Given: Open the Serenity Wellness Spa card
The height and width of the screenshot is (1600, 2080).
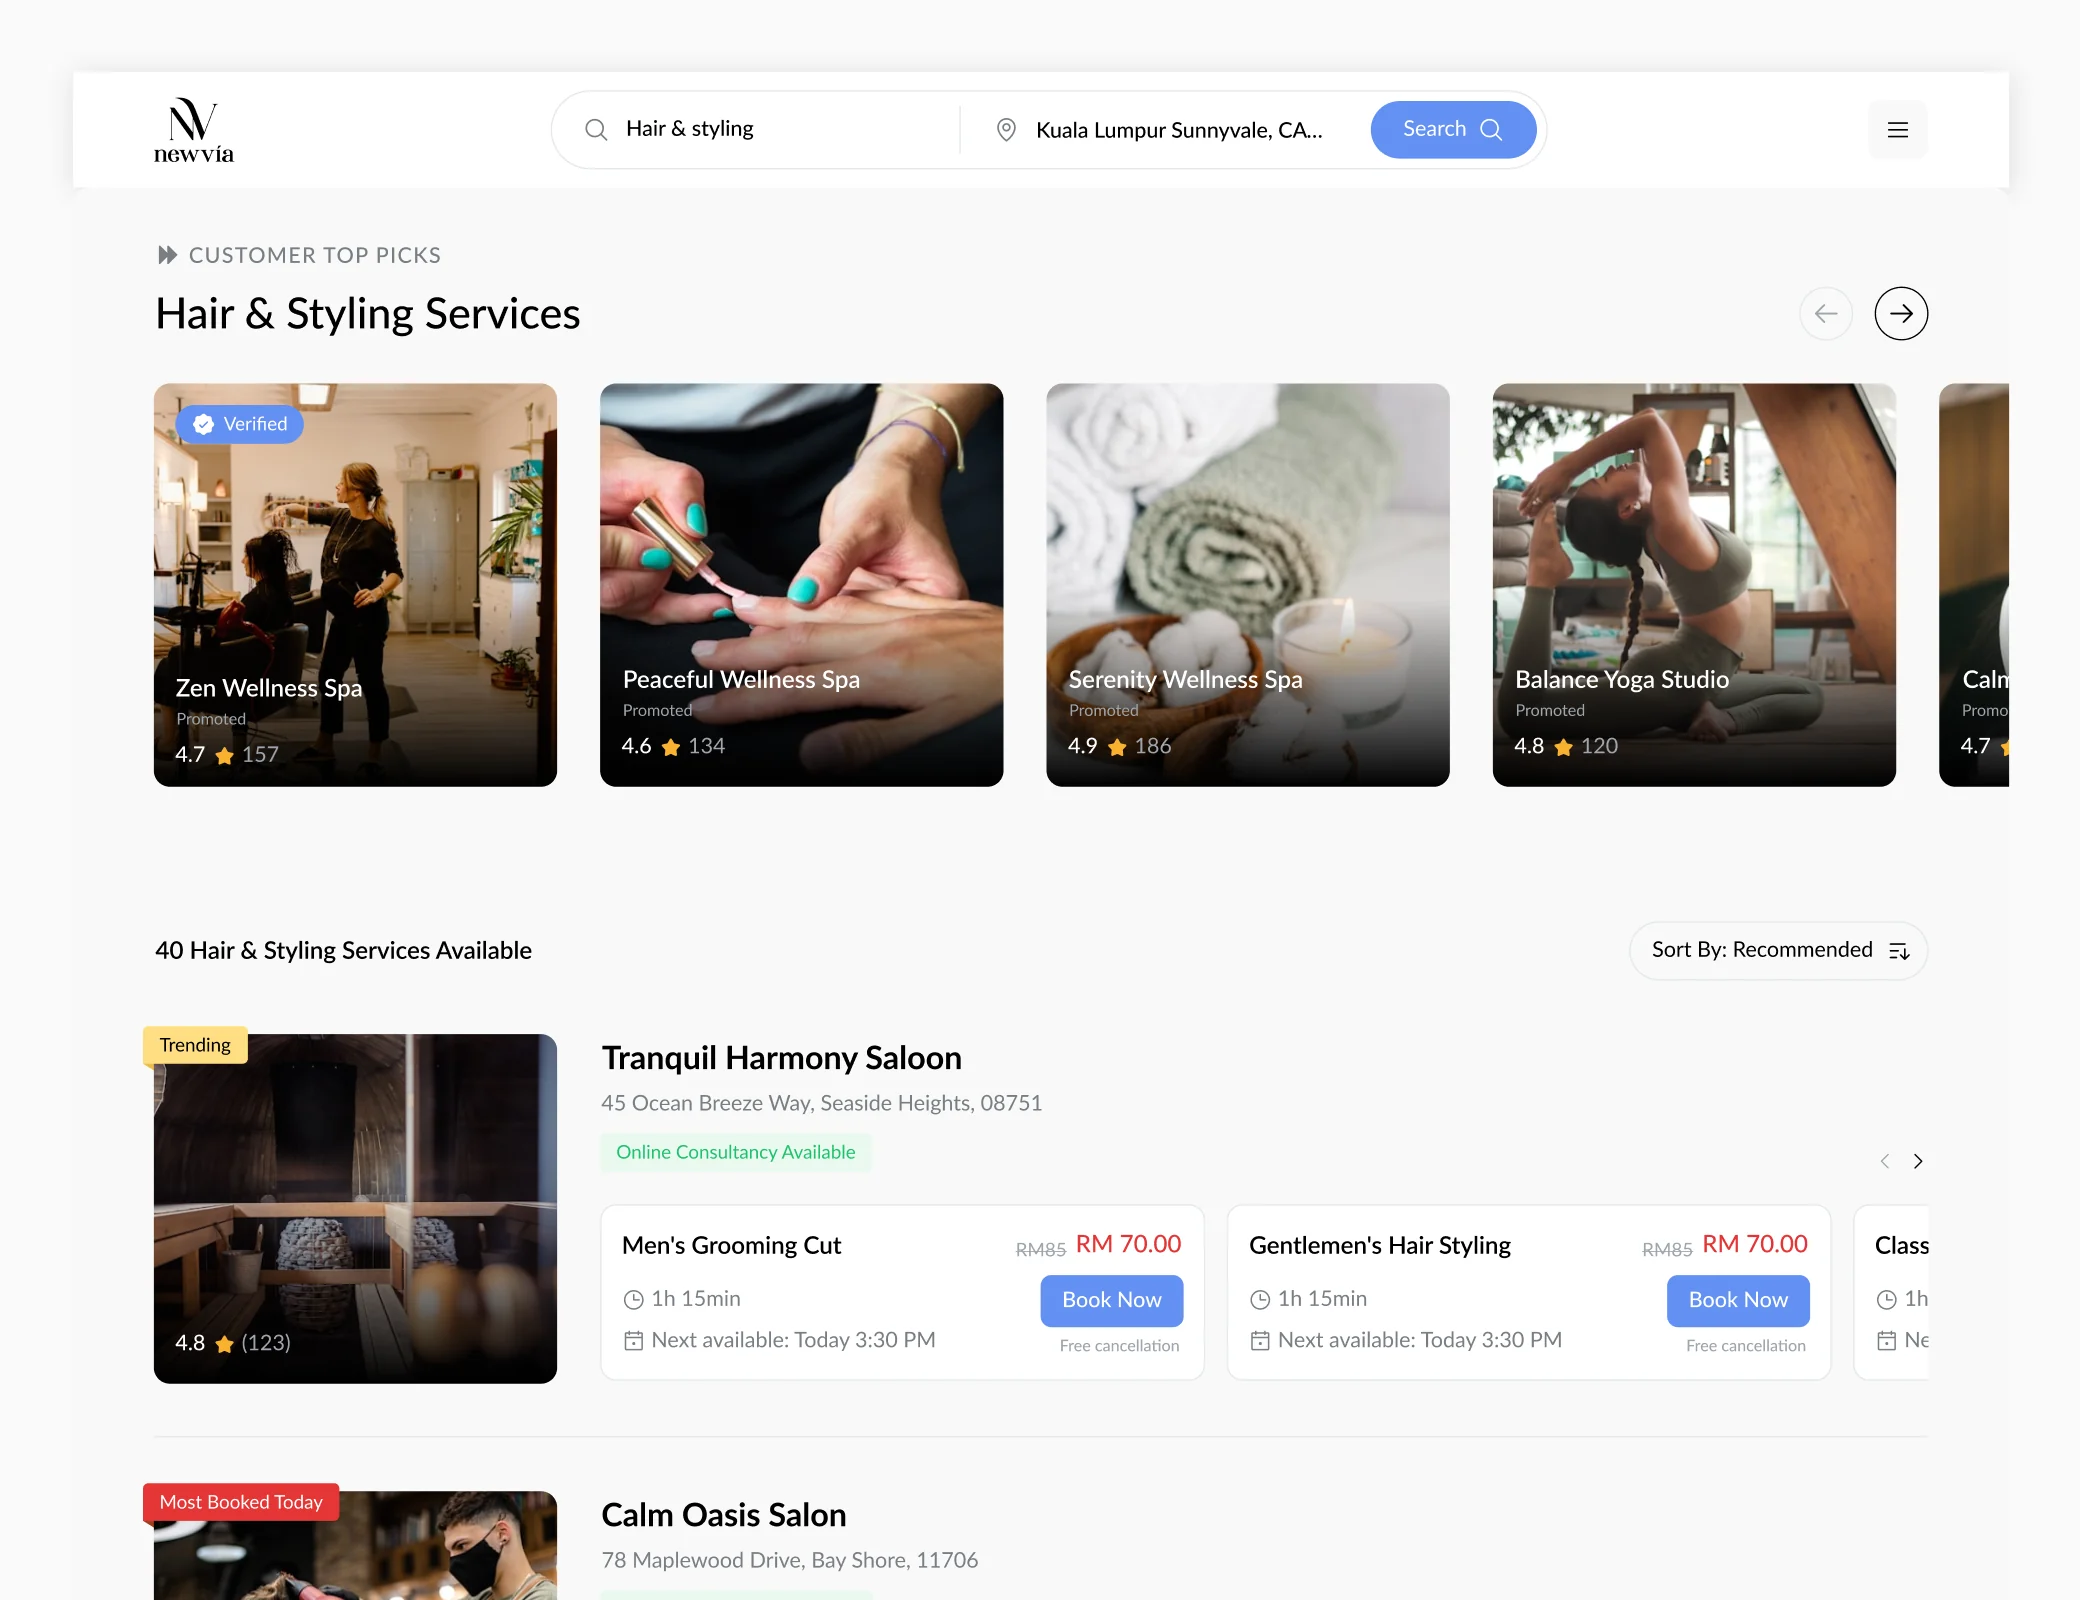Looking at the screenshot, I should pyautogui.click(x=1248, y=585).
